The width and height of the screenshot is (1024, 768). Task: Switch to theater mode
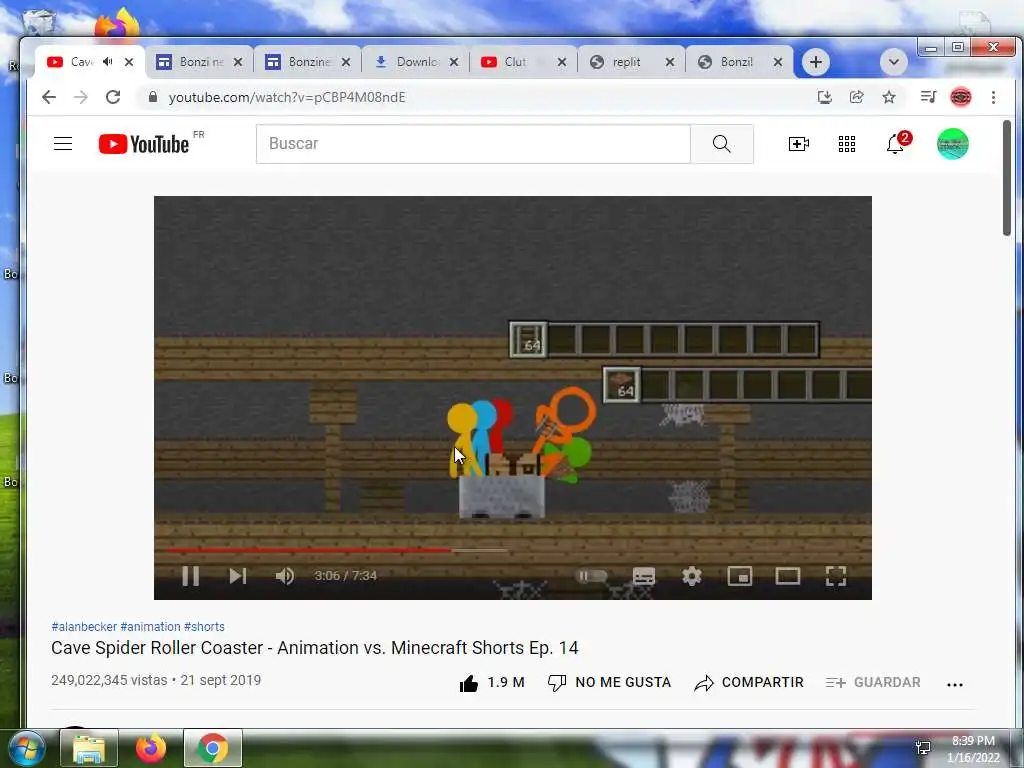coord(788,575)
